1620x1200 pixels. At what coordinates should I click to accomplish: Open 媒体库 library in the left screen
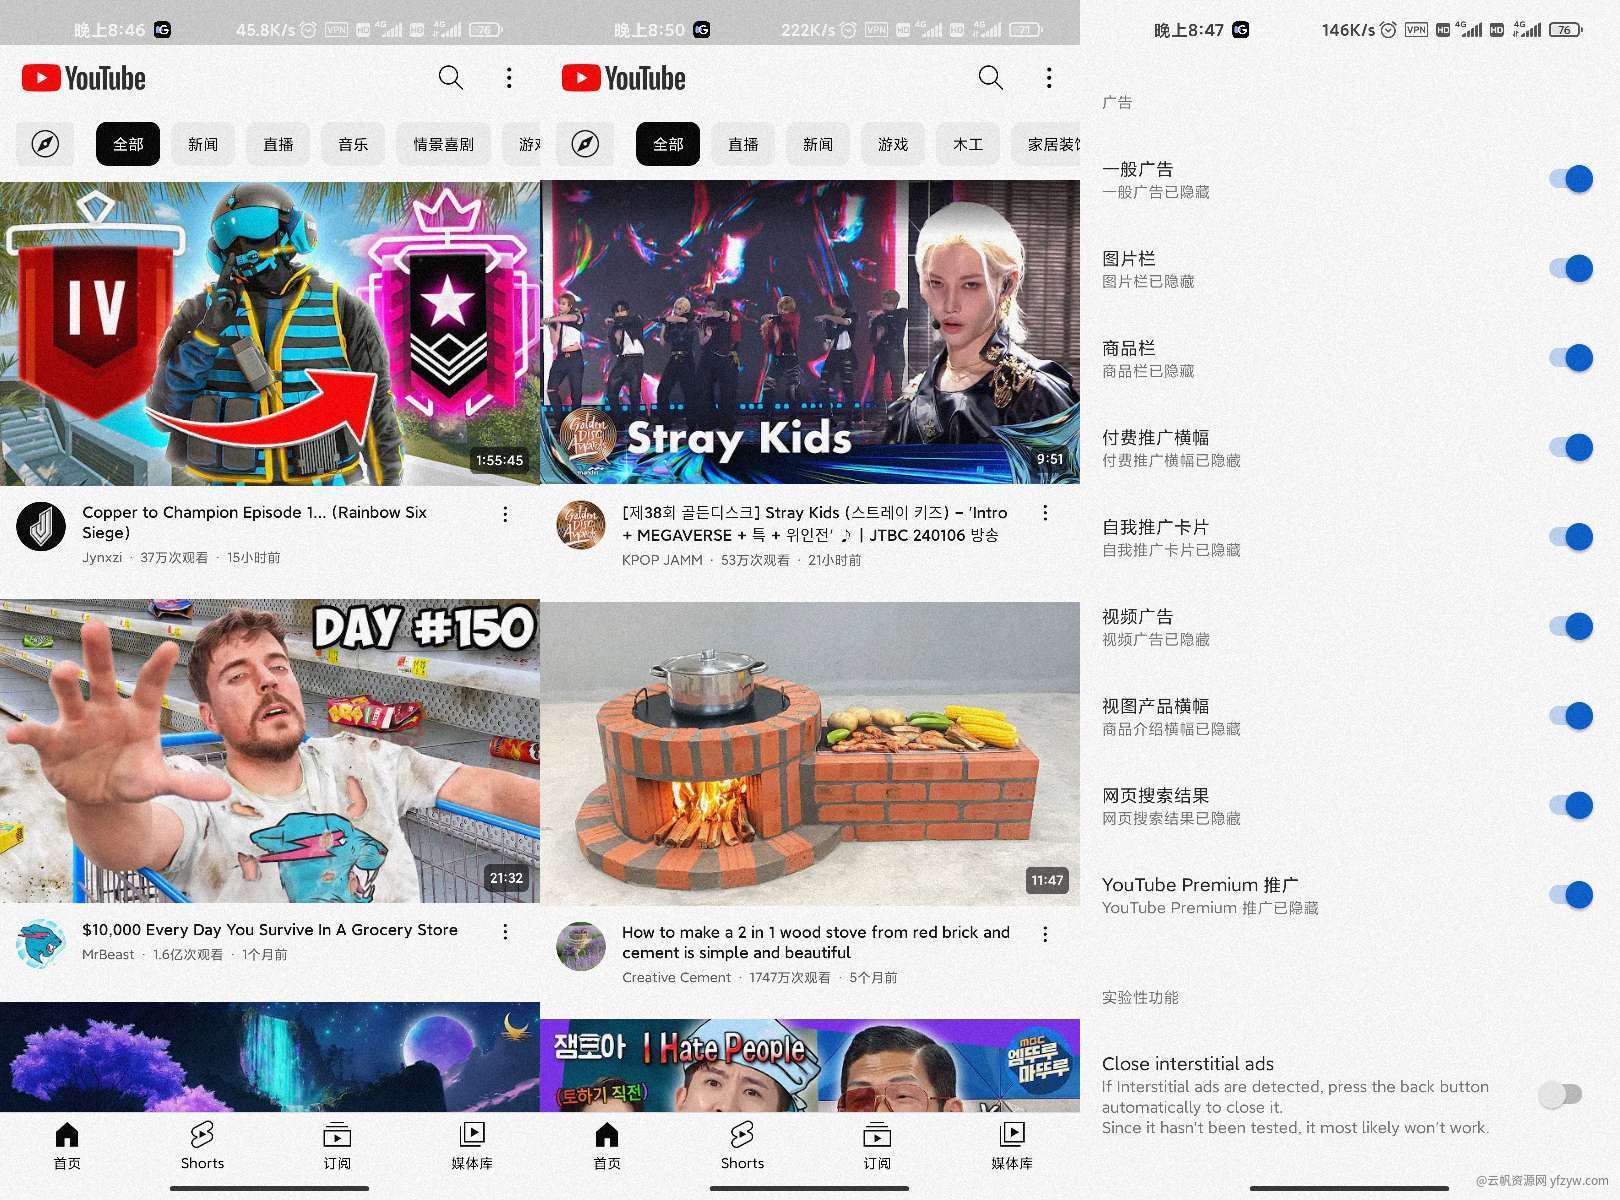tap(472, 1146)
